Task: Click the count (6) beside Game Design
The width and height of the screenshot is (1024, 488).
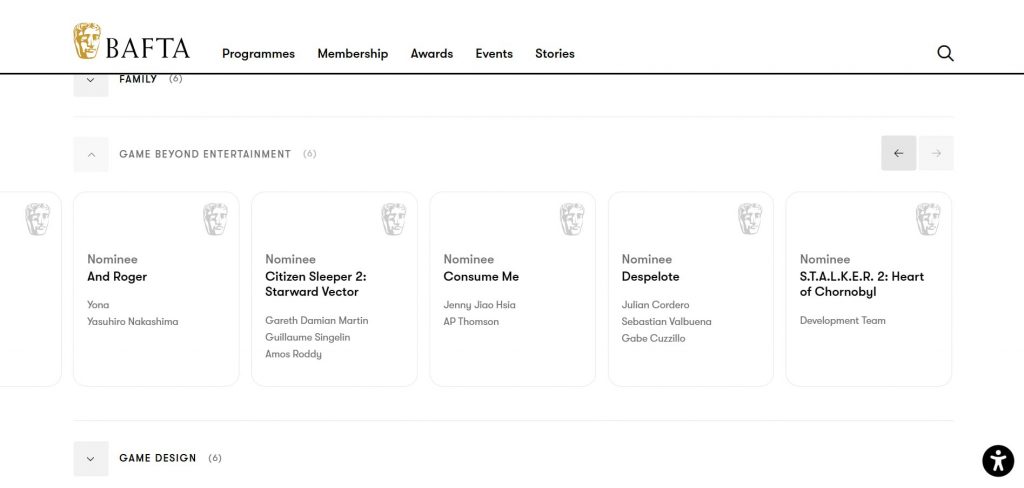Action: click(x=215, y=458)
